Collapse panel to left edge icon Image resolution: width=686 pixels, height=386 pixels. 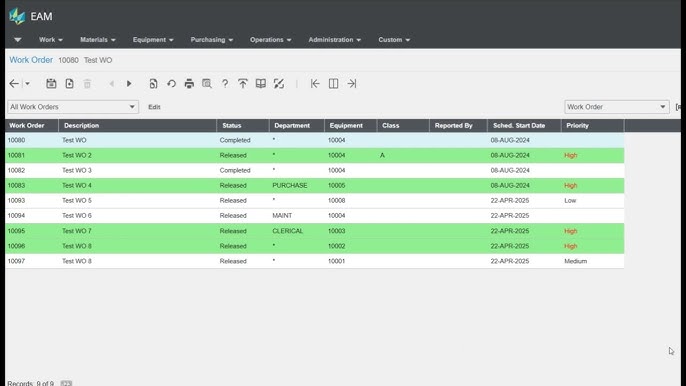pyautogui.click(x=315, y=84)
